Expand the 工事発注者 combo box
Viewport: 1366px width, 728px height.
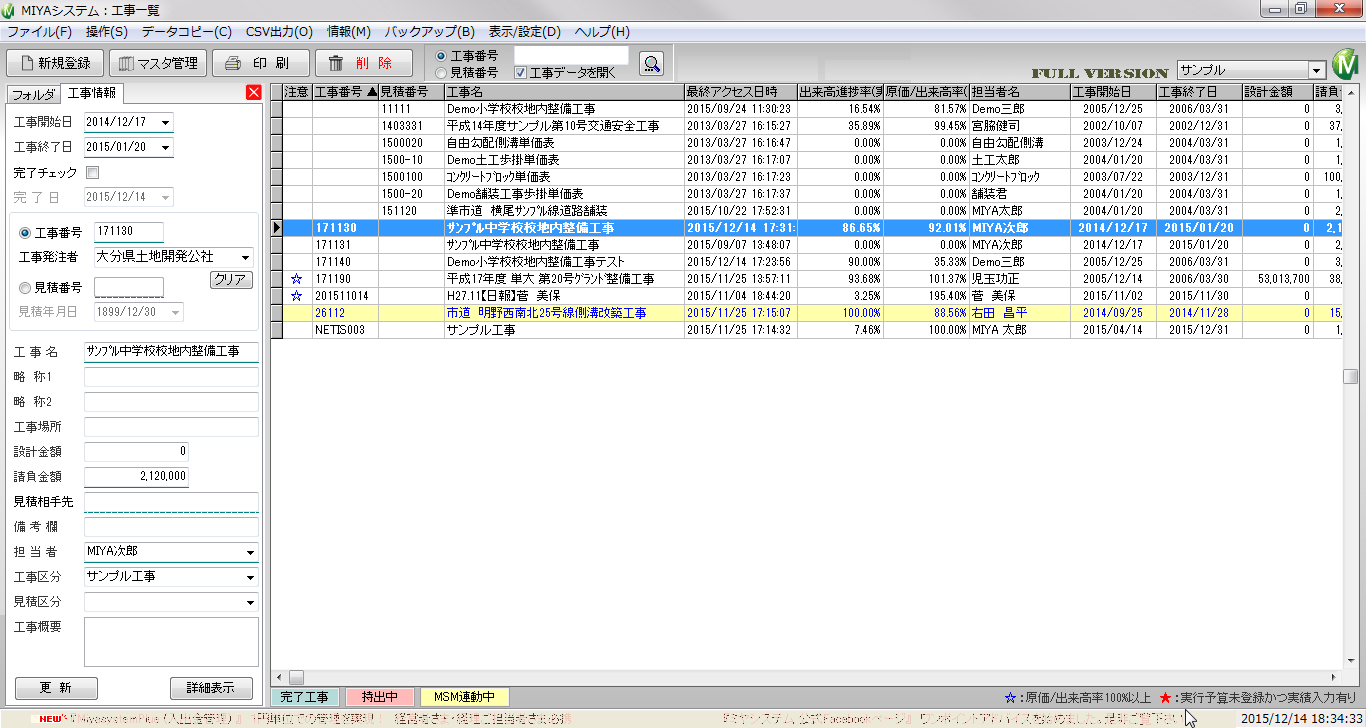coord(245,257)
